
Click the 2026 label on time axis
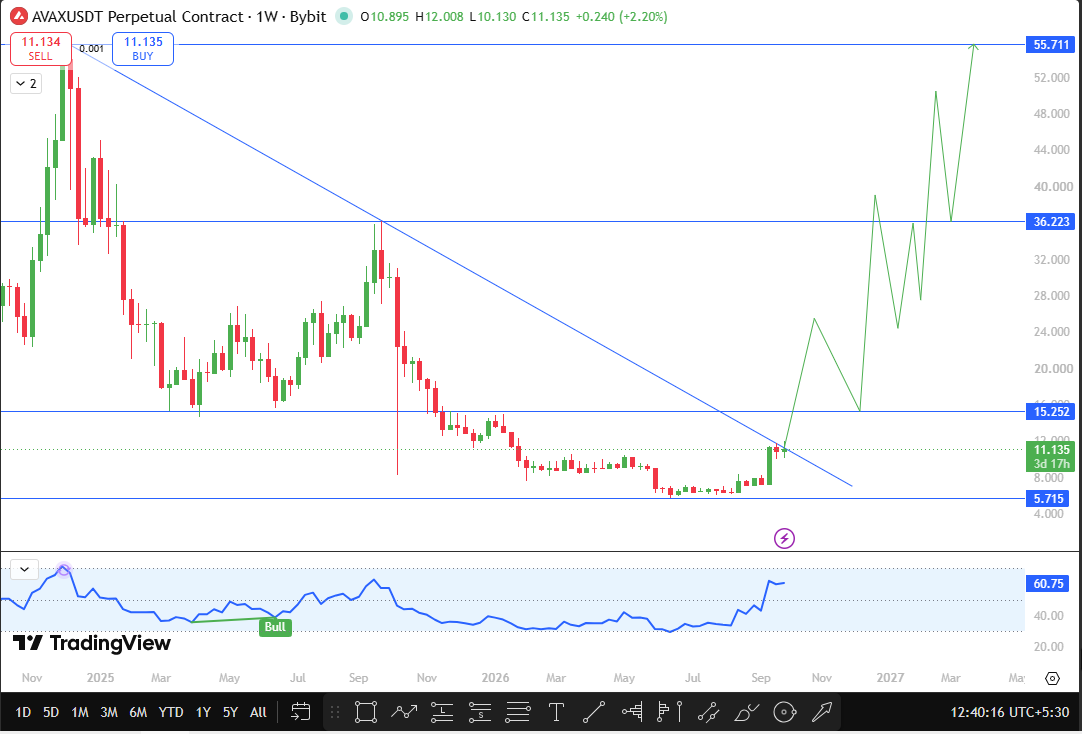(x=495, y=678)
